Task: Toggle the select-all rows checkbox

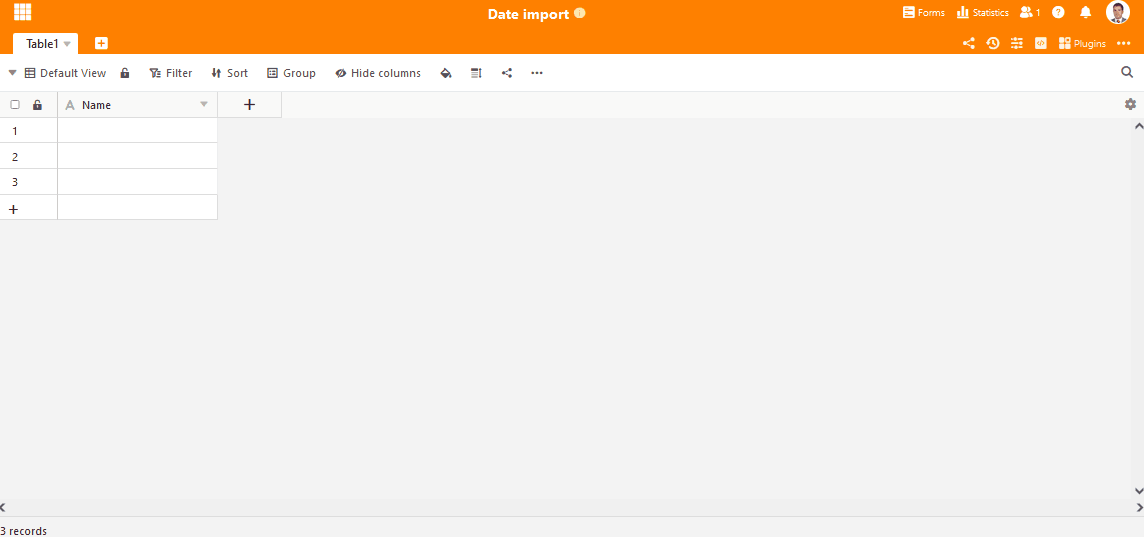Action: coord(15,105)
